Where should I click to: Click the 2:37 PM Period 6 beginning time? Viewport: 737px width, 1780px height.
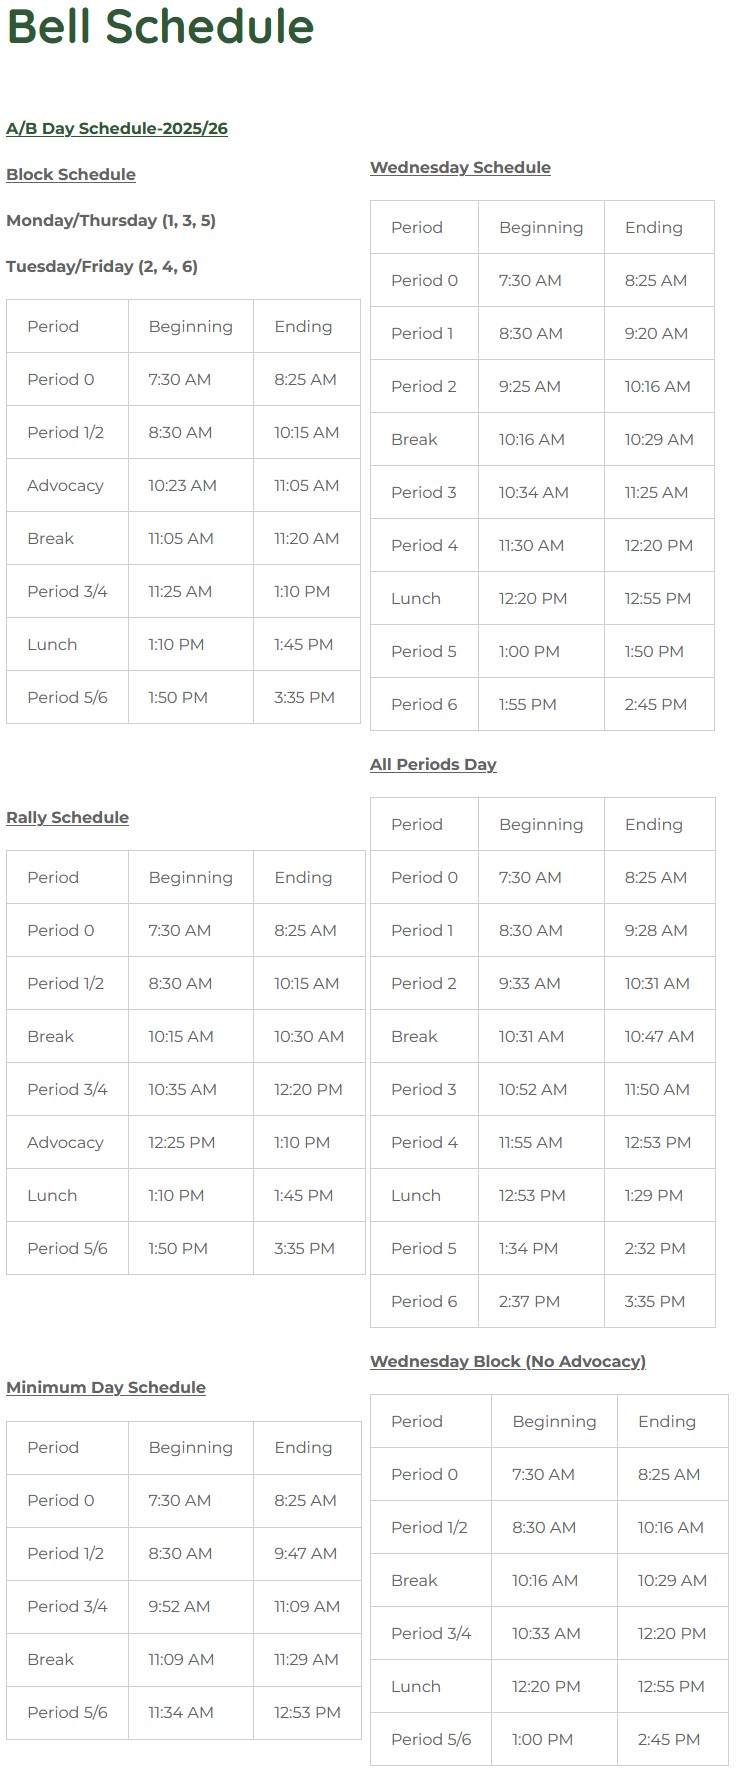(x=529, y=1302)
